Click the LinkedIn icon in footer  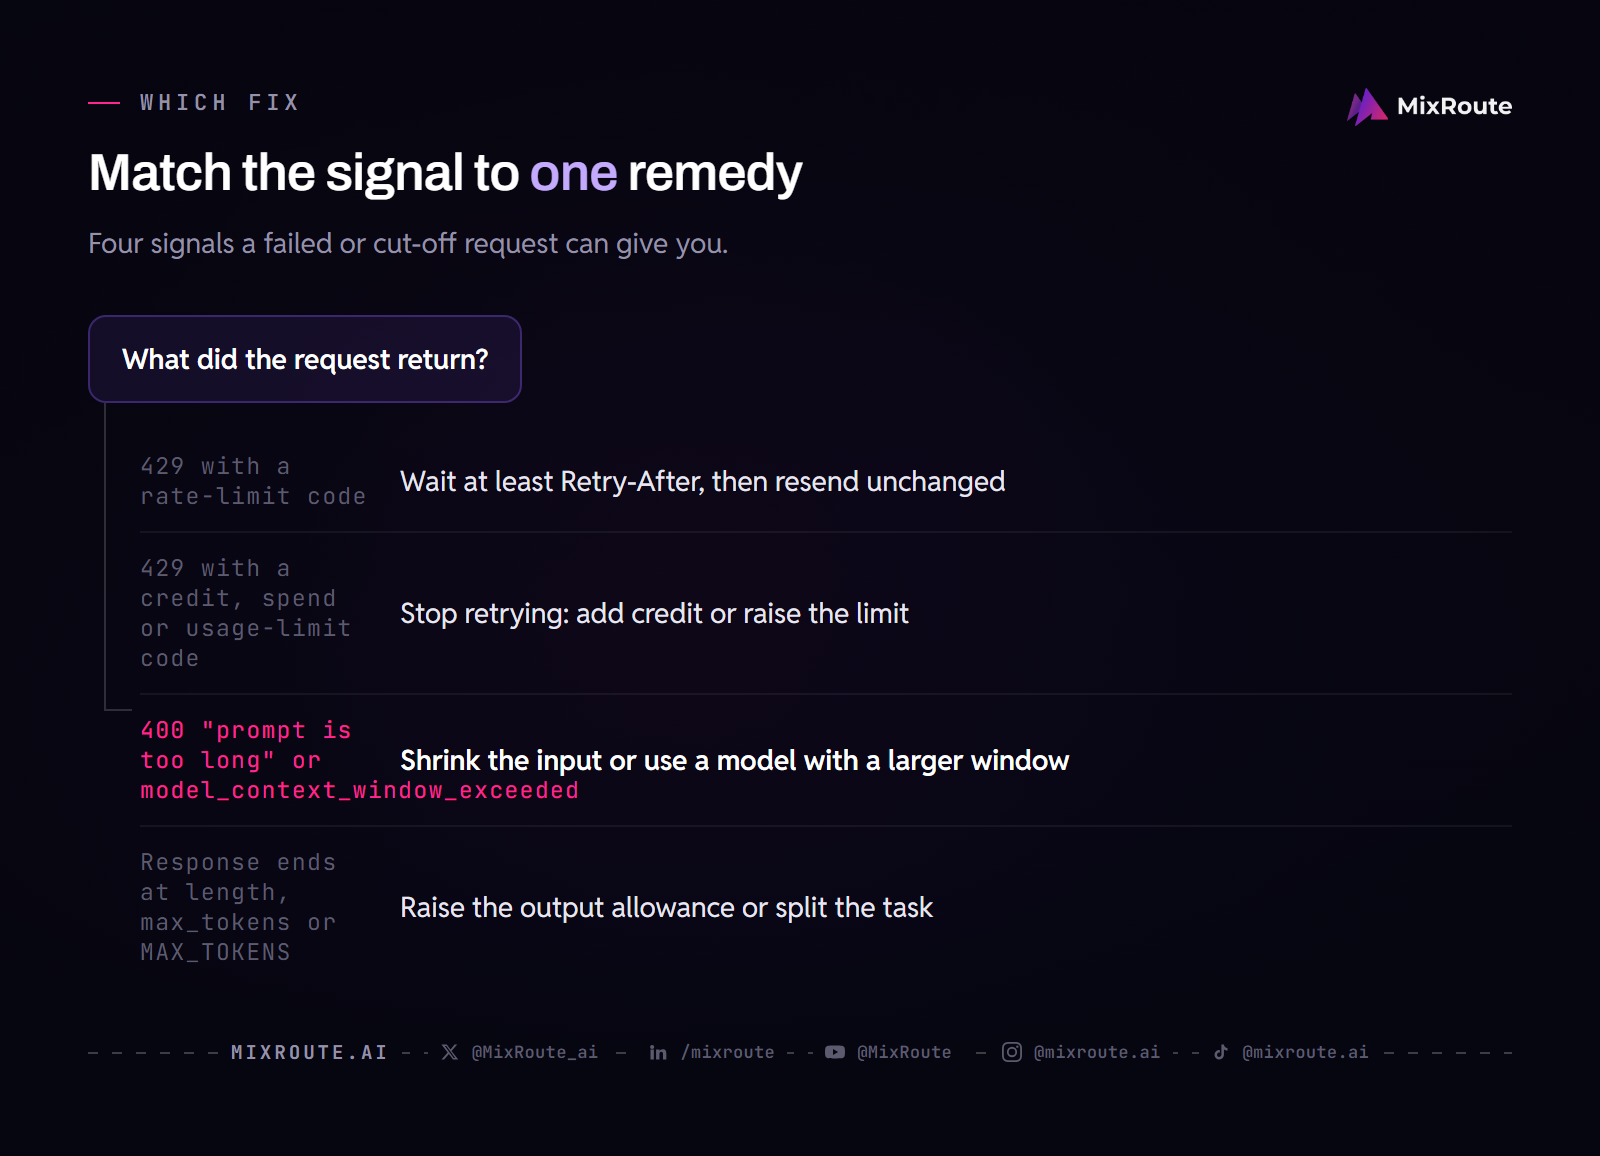click(658, 1052)
